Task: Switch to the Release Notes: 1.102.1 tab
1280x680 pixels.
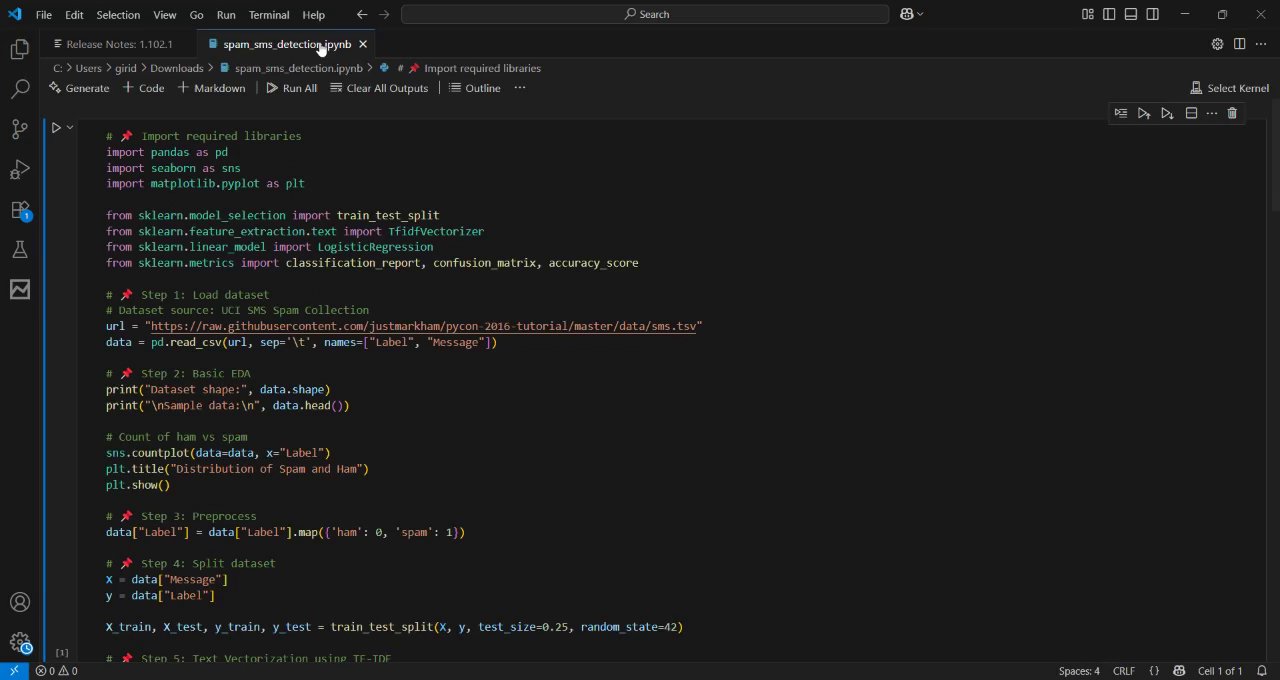Action: [119, 44]
